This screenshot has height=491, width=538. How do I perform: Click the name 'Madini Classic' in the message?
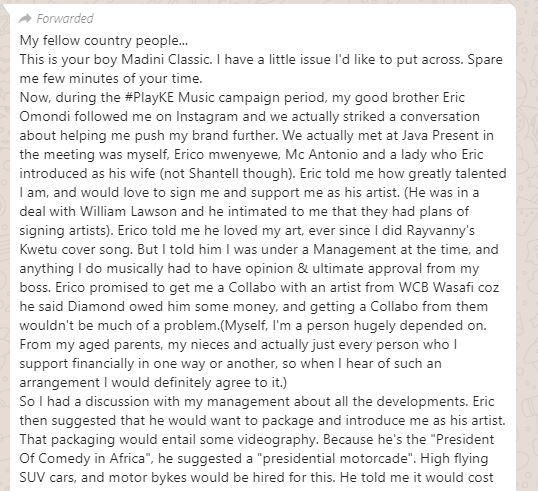click(165, 59)
